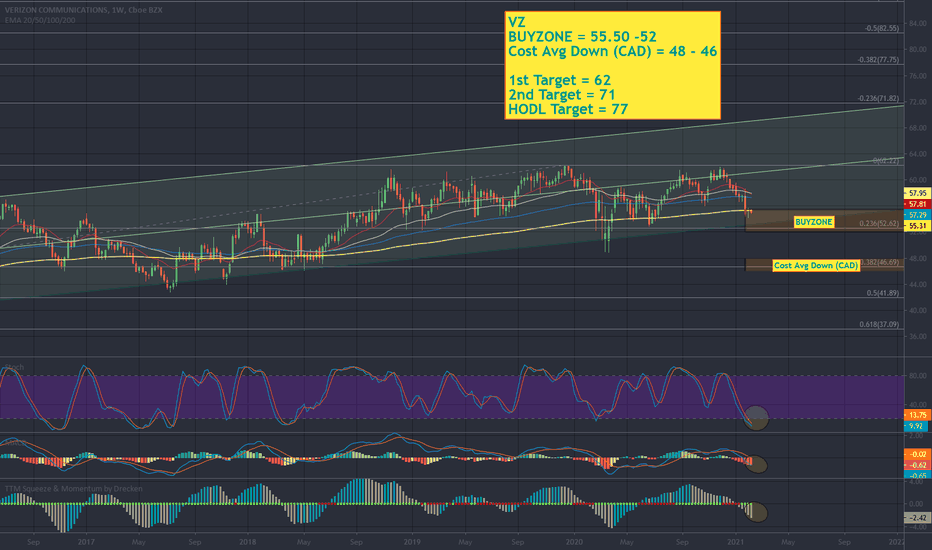Click the blue 57.29 price tag
This screenshot has height=550, width=932.
click(917, 215)
